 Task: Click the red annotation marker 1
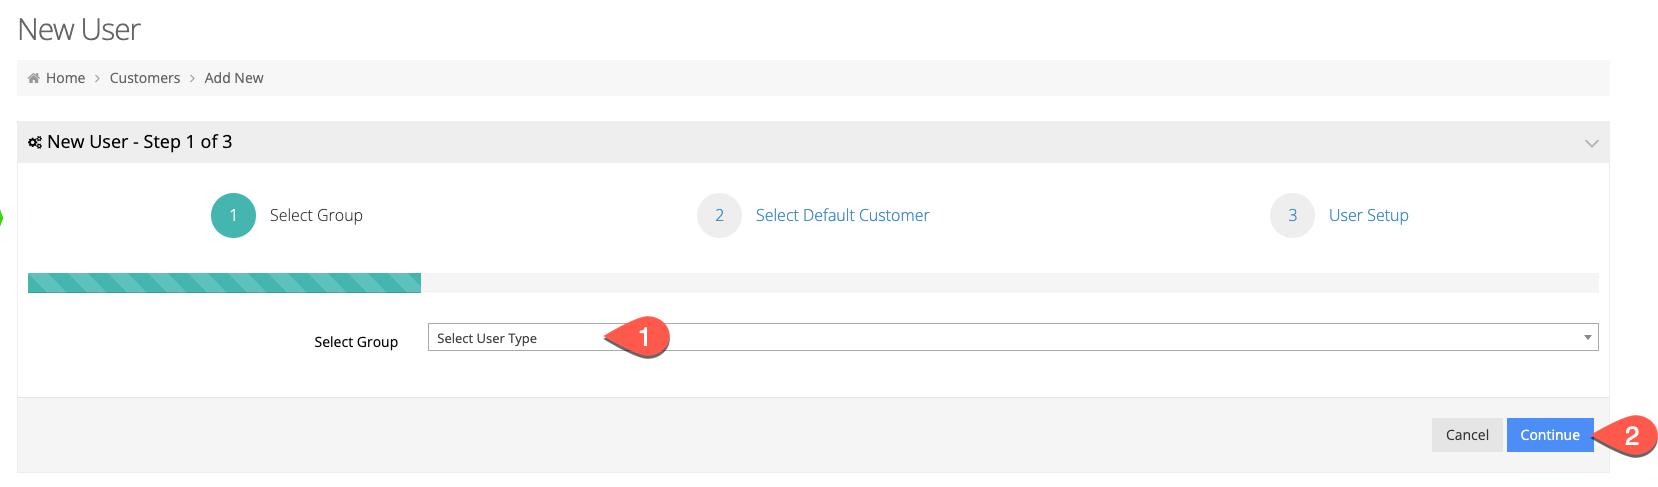tap(638, 338)
